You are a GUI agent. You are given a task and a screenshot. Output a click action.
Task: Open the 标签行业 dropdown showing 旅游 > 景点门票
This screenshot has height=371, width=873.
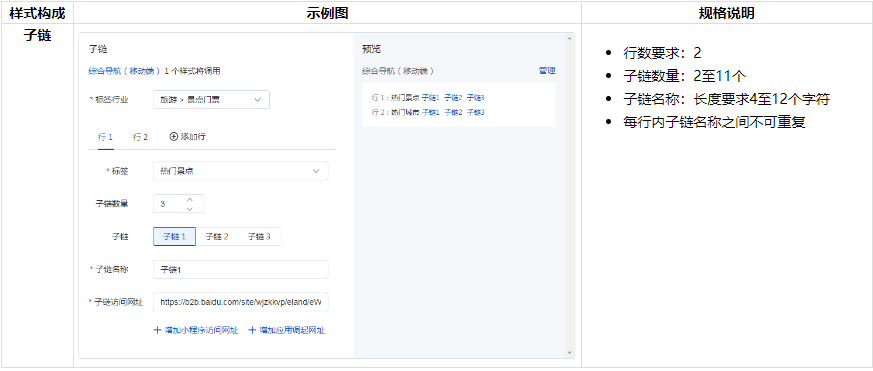(211, 99)
